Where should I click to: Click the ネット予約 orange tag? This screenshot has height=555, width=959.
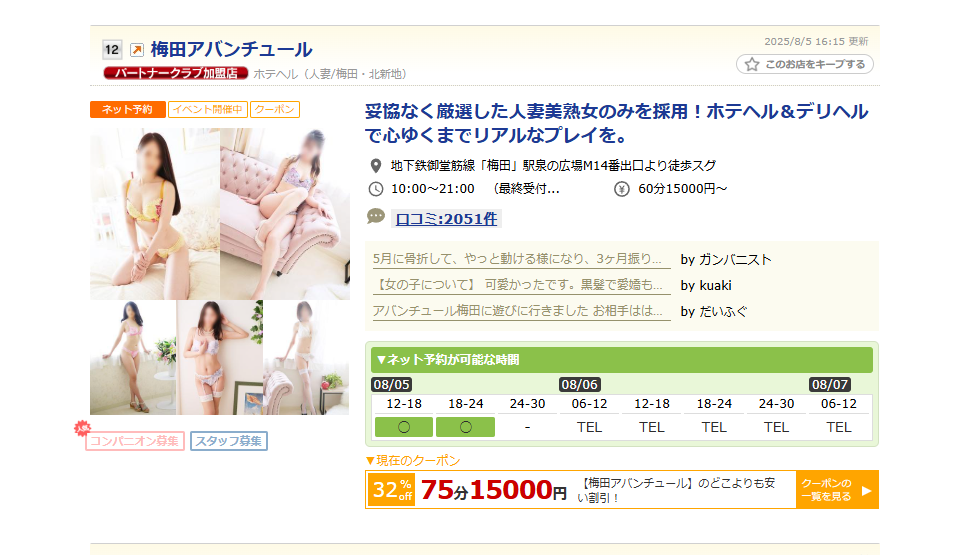pos(127,110)
